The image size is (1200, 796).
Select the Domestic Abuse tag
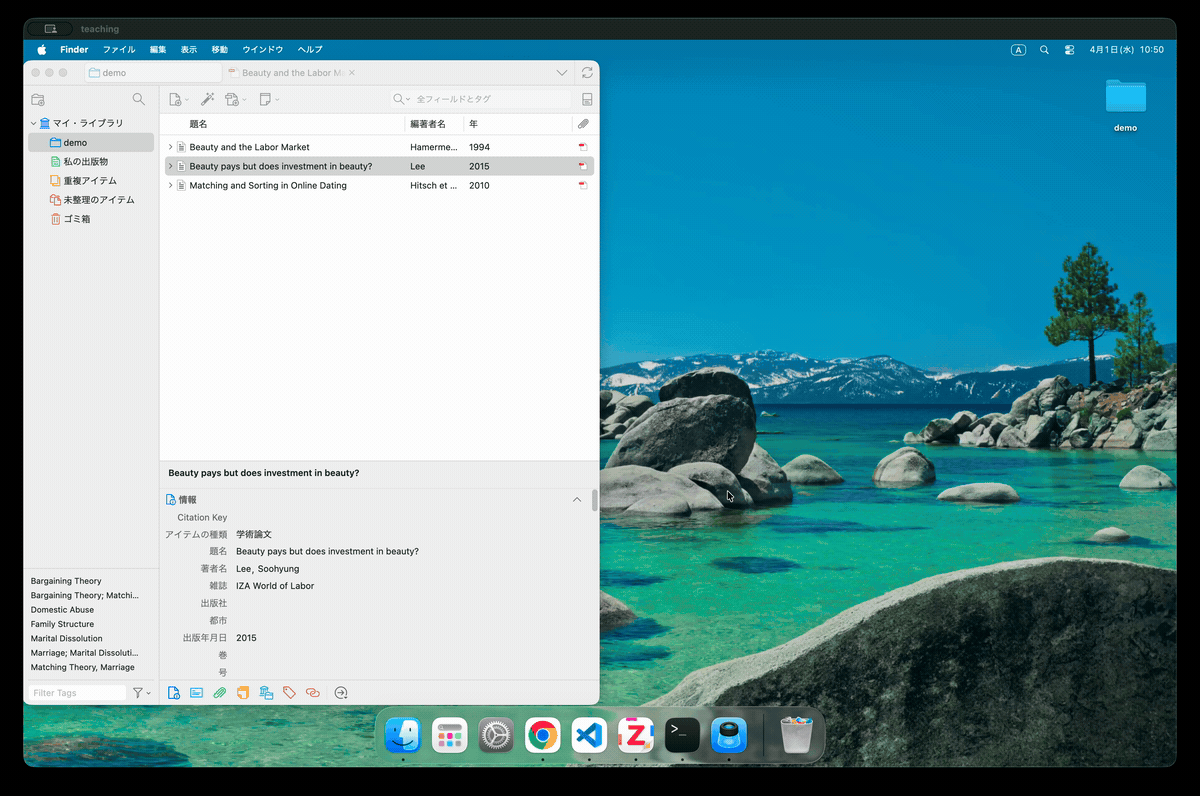click(62, 609)
